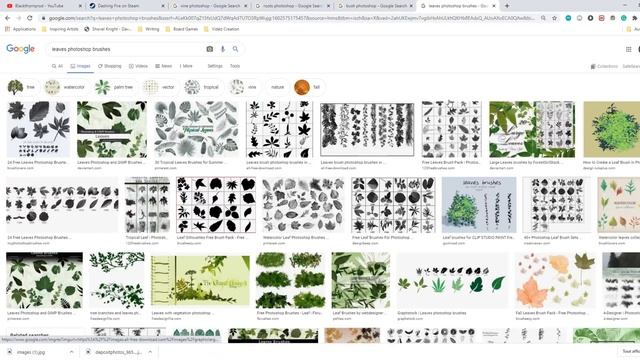Open the Video Creation bookmark folder

[222, 29]
